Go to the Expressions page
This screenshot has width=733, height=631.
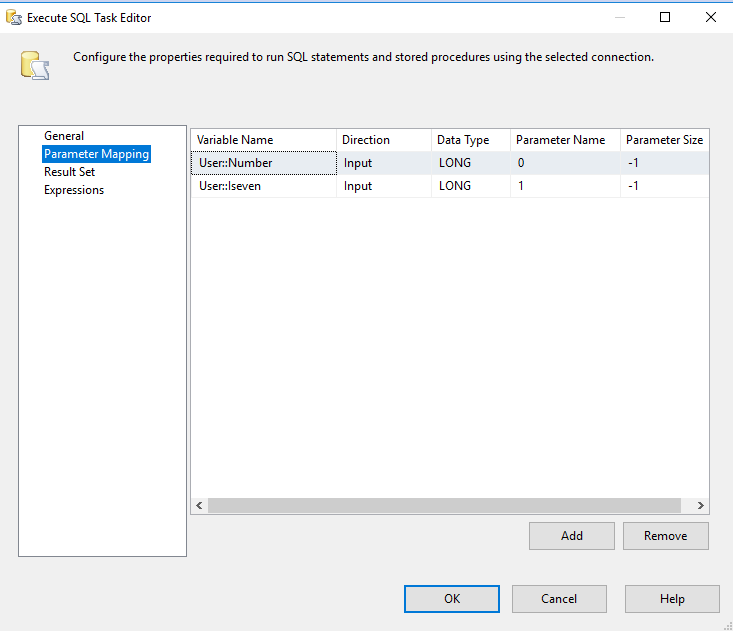(x=73, y=190)
